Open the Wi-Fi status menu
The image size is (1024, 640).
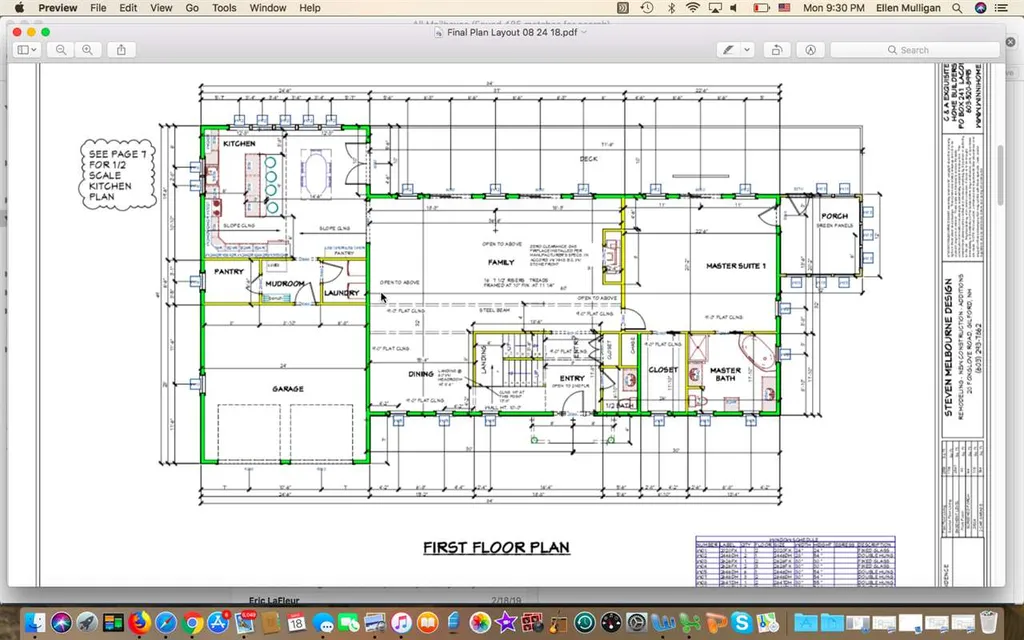[x=692, y=8]
